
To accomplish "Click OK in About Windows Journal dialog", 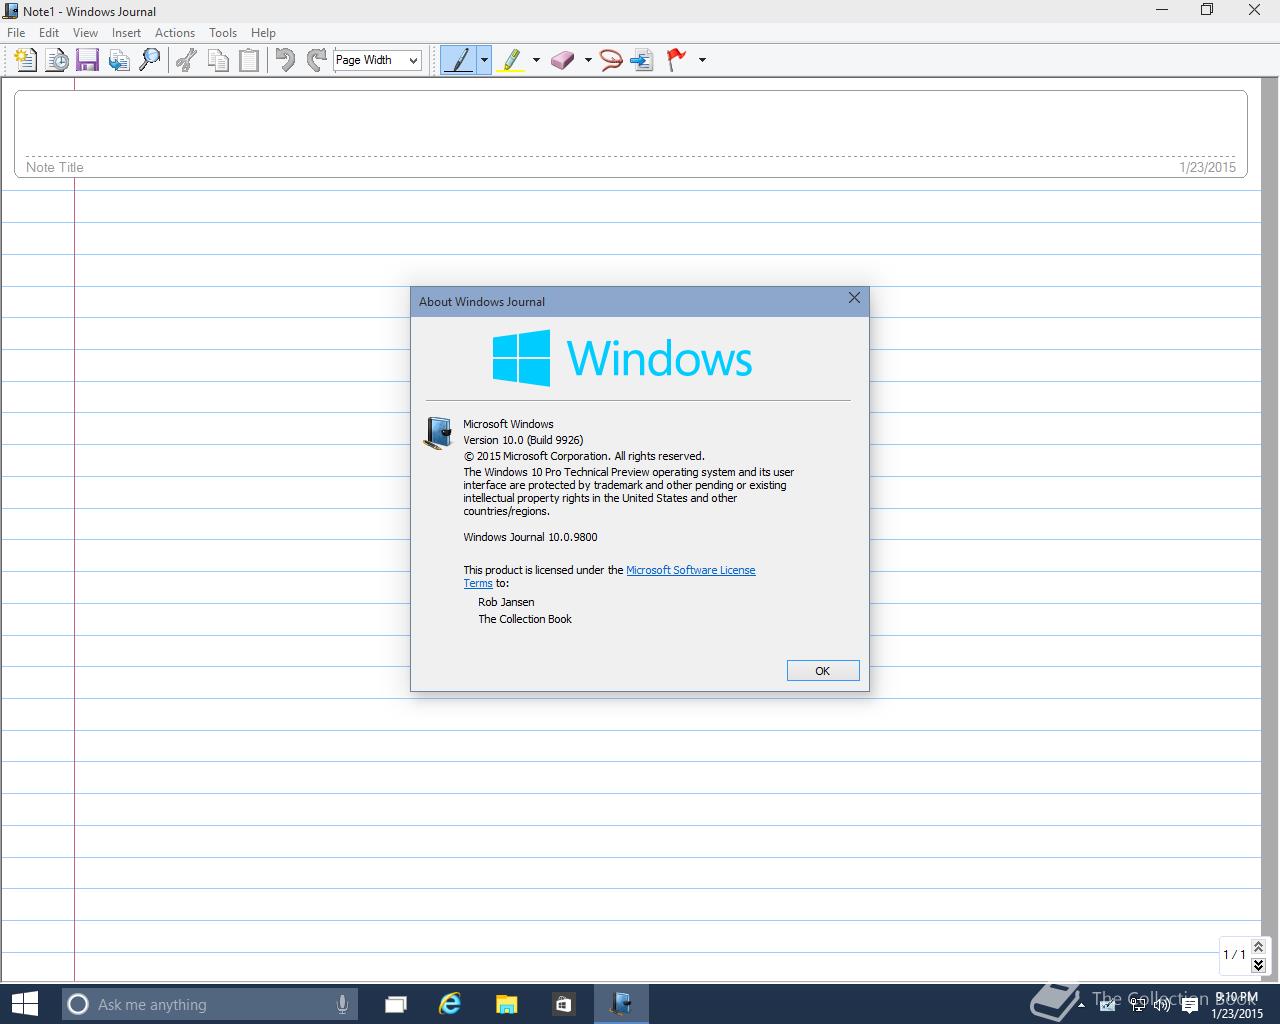I will [823, 671].
